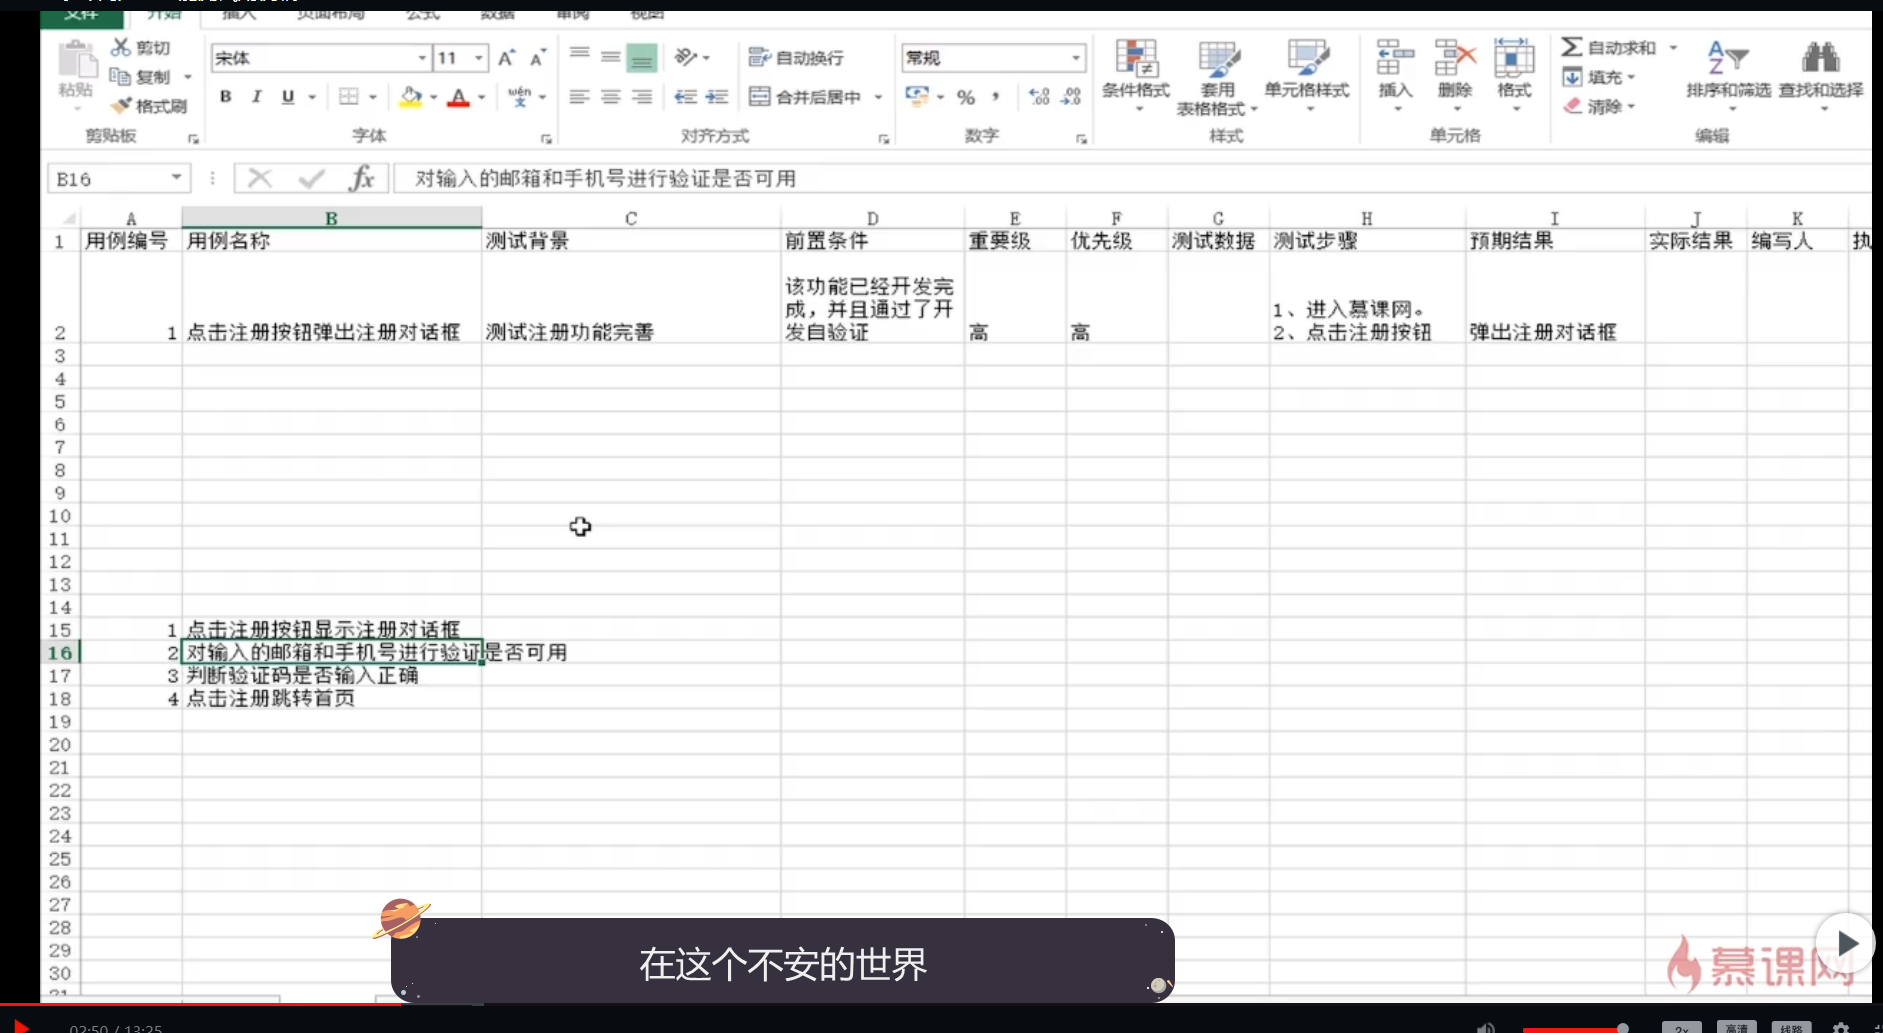Enable Wrap Text (自动换行)

point(795,57)
